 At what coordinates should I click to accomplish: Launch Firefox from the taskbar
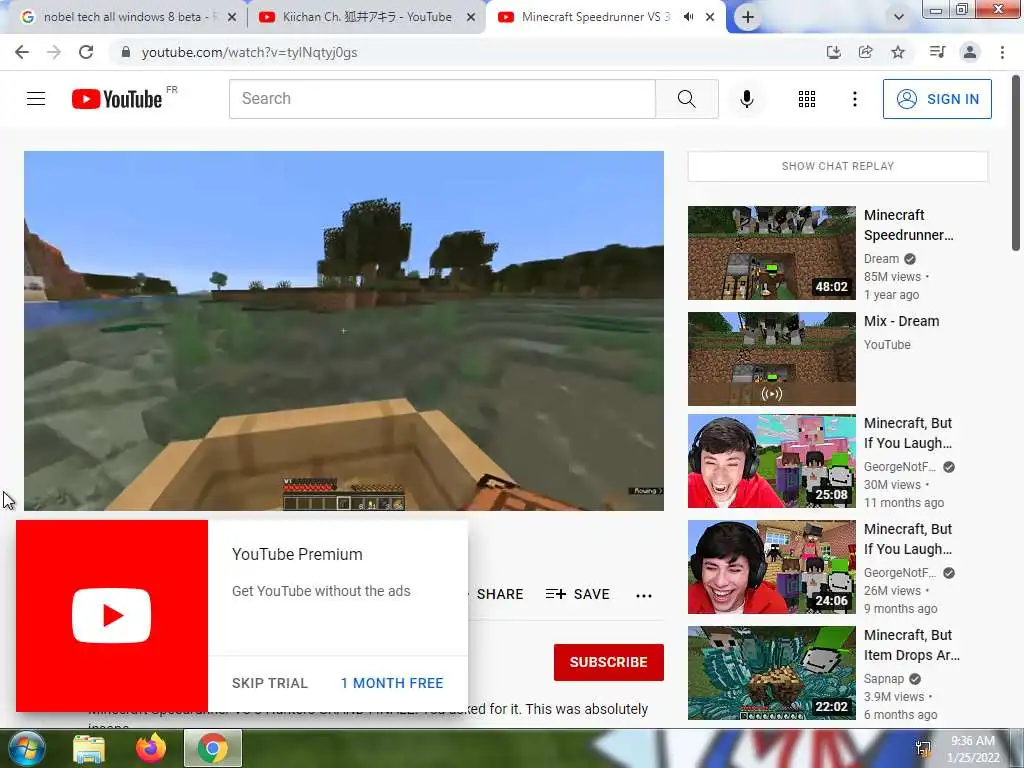(150, 748)
